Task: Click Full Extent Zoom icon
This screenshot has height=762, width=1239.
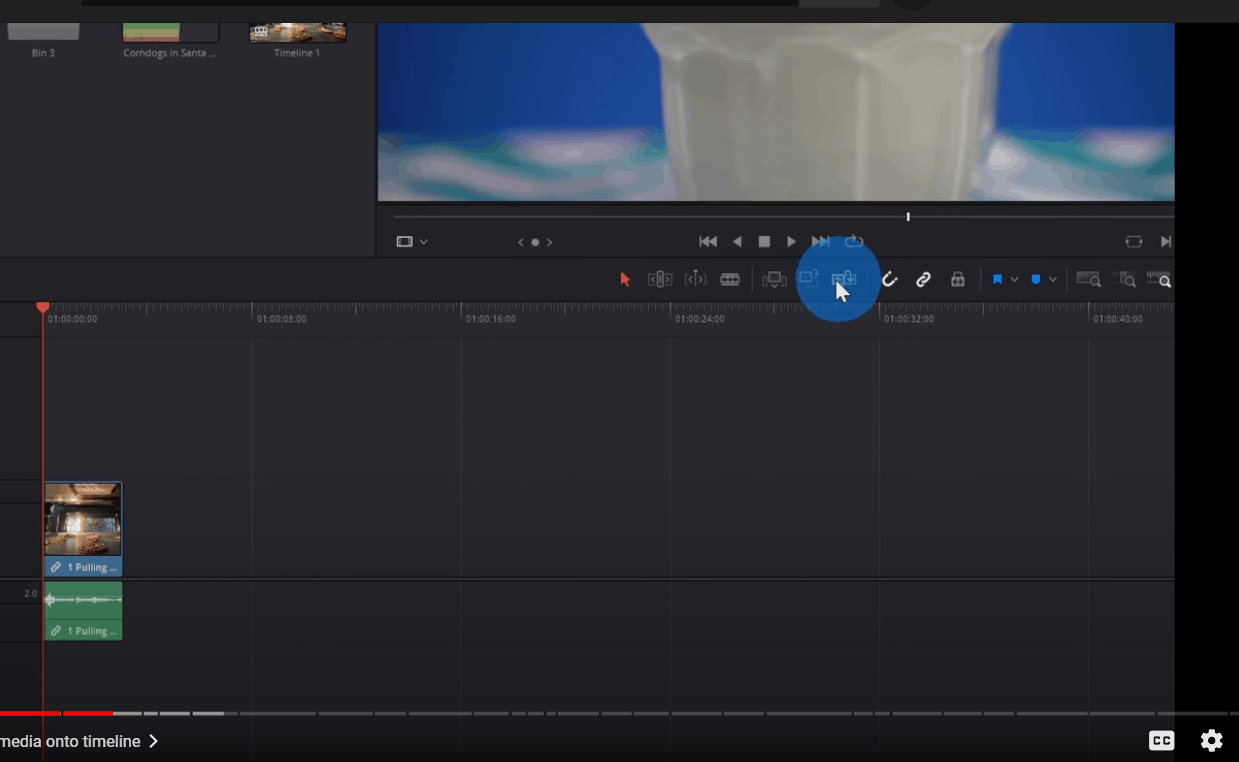Action: tap(1088, 280)
